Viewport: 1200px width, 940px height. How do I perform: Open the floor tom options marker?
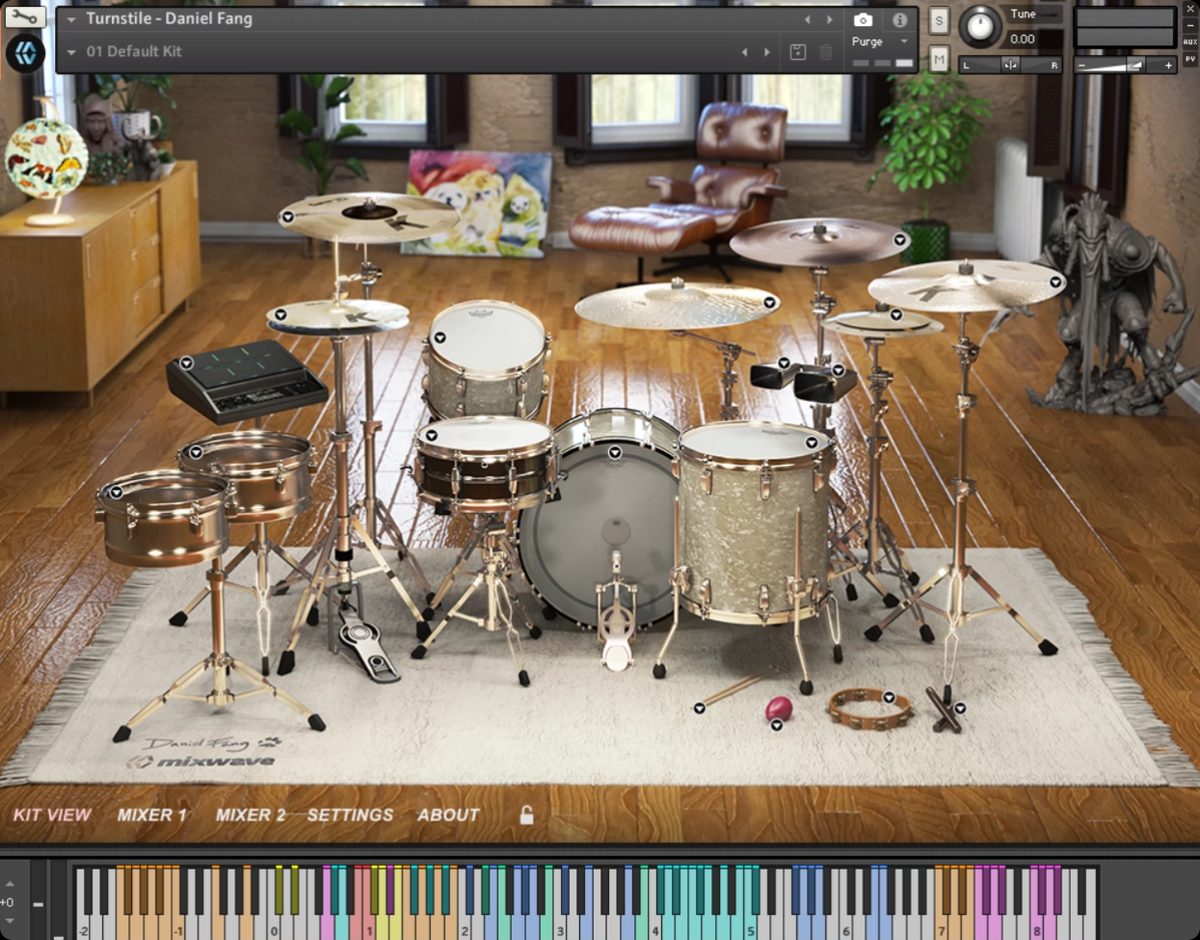tap(812, 441)
